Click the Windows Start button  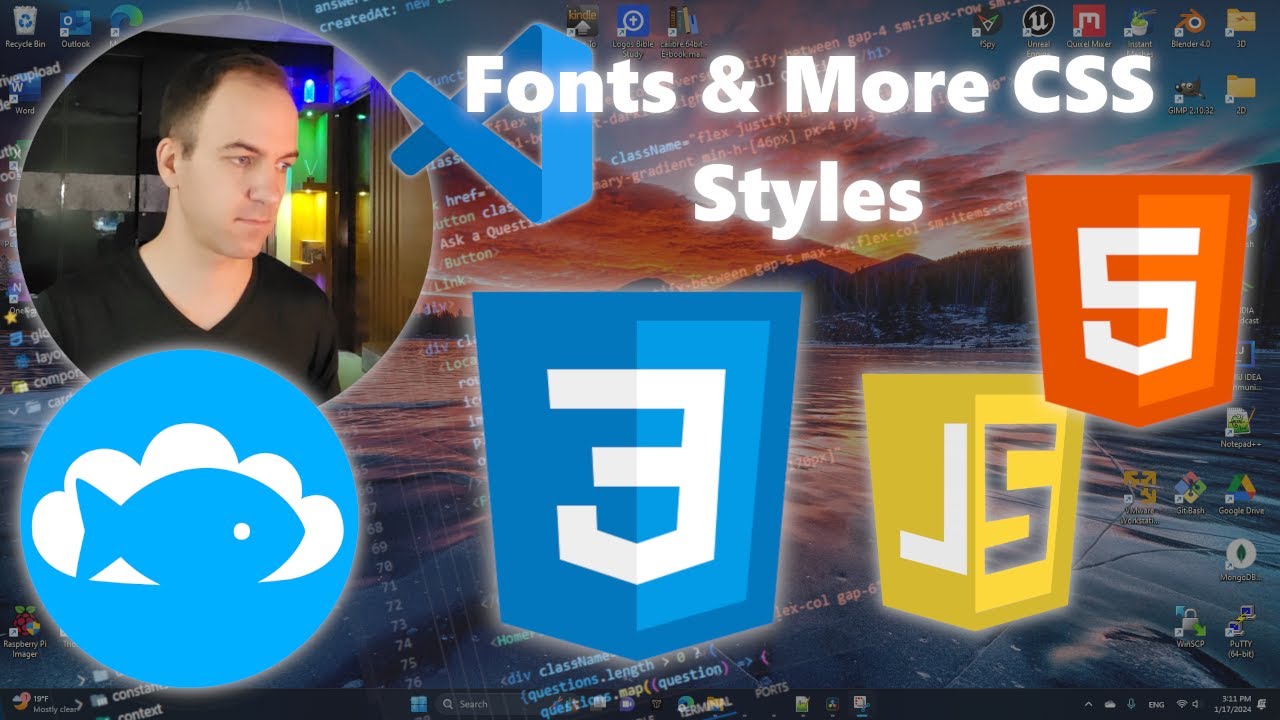point(418,703)
